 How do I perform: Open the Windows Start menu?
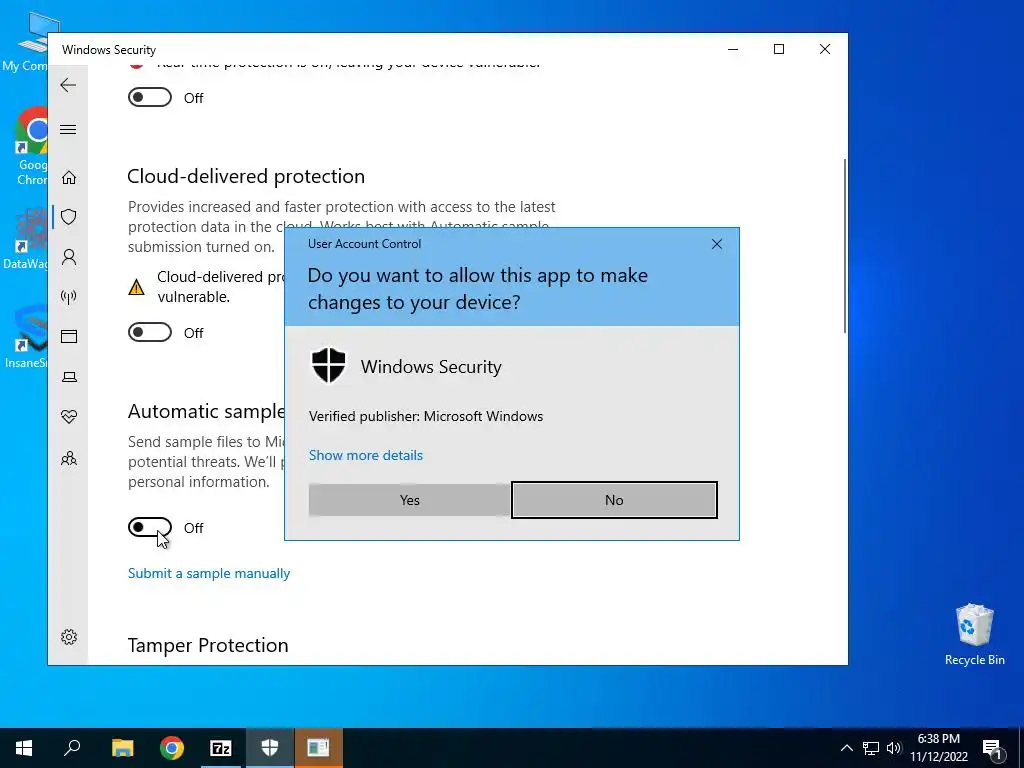(x=24, y=748)
